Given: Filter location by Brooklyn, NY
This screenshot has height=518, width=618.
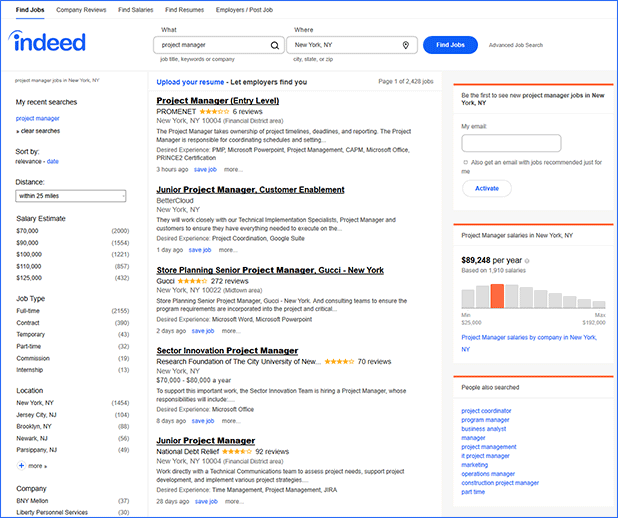Looking at the screenshot, I should point(34,427).
